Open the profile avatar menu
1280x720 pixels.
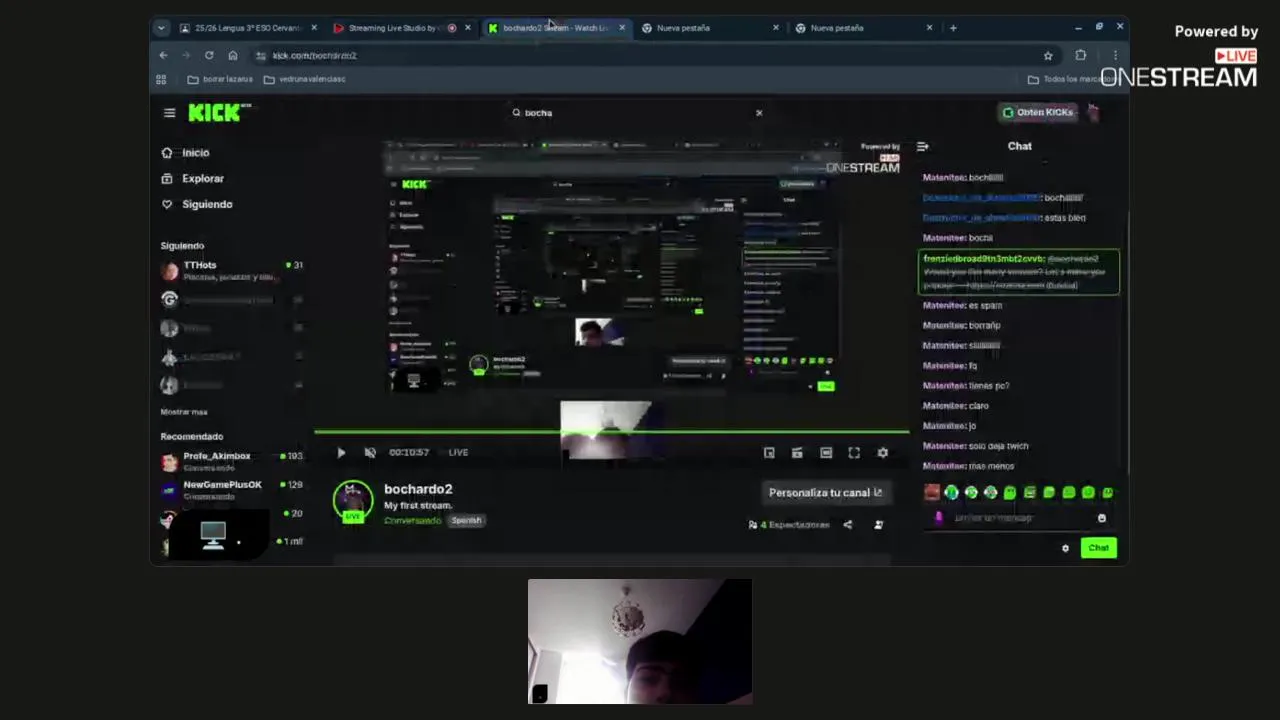1094,112
